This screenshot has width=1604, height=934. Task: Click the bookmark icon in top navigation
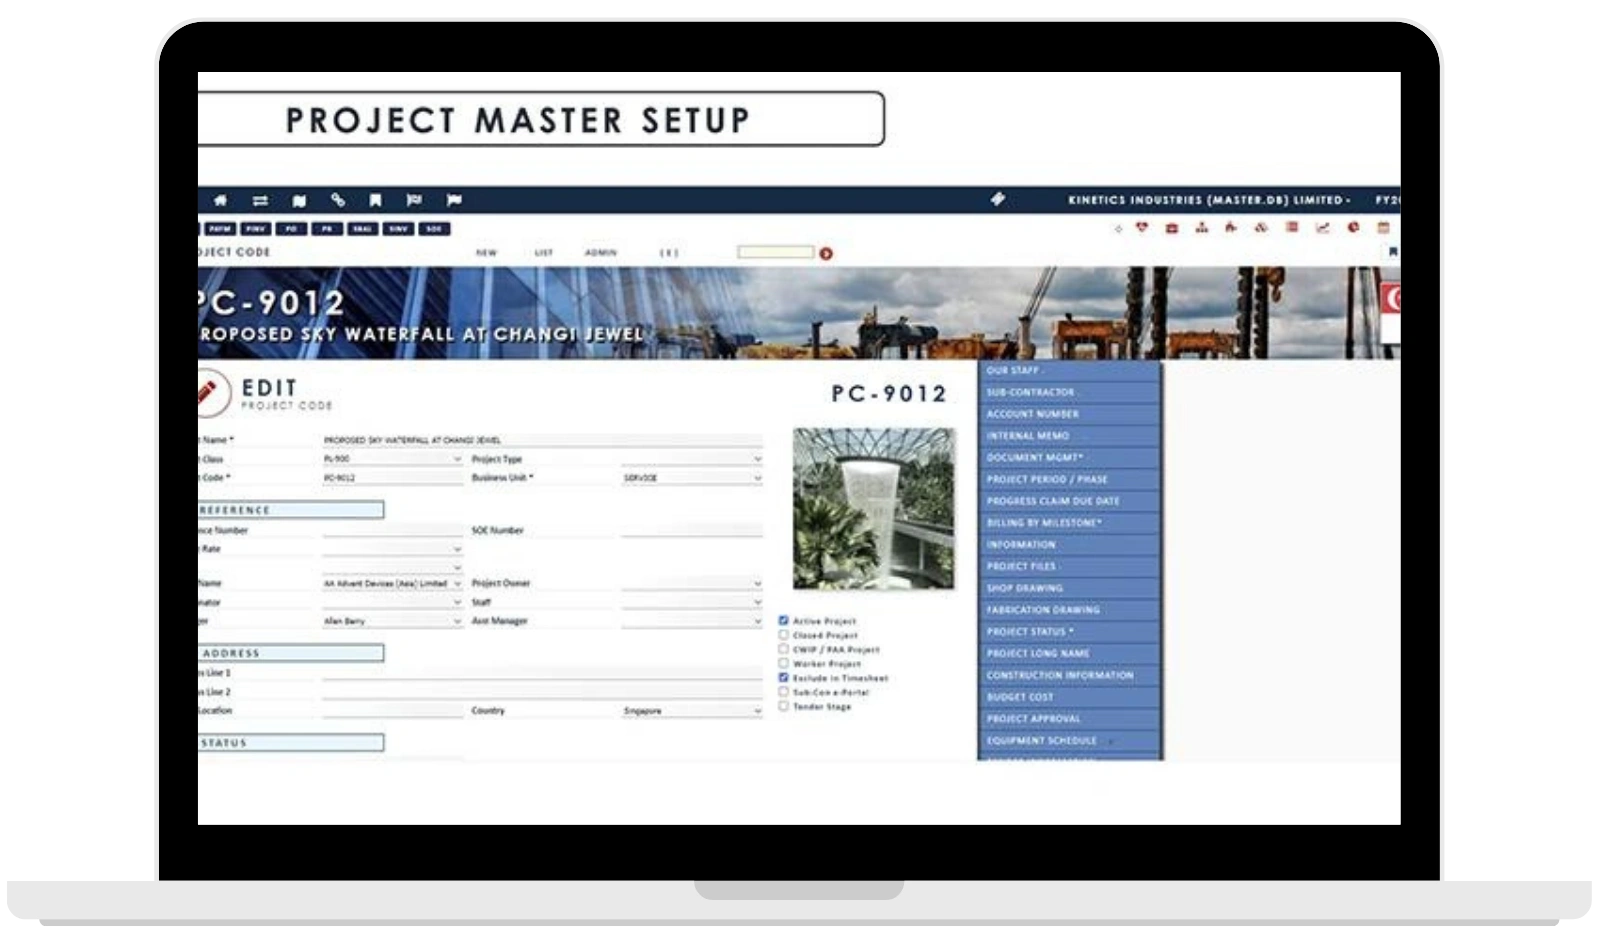point(374,200)
